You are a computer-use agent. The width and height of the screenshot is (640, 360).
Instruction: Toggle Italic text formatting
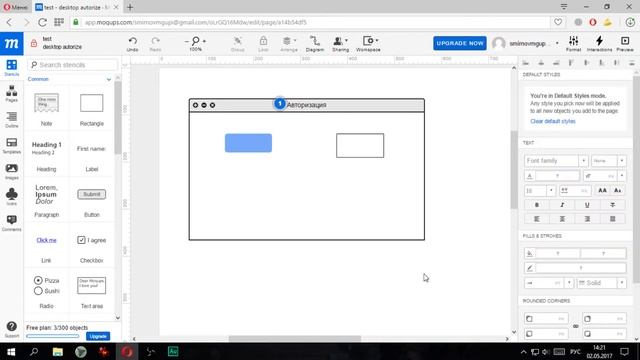pyautogui.click(x=562, y=205)
